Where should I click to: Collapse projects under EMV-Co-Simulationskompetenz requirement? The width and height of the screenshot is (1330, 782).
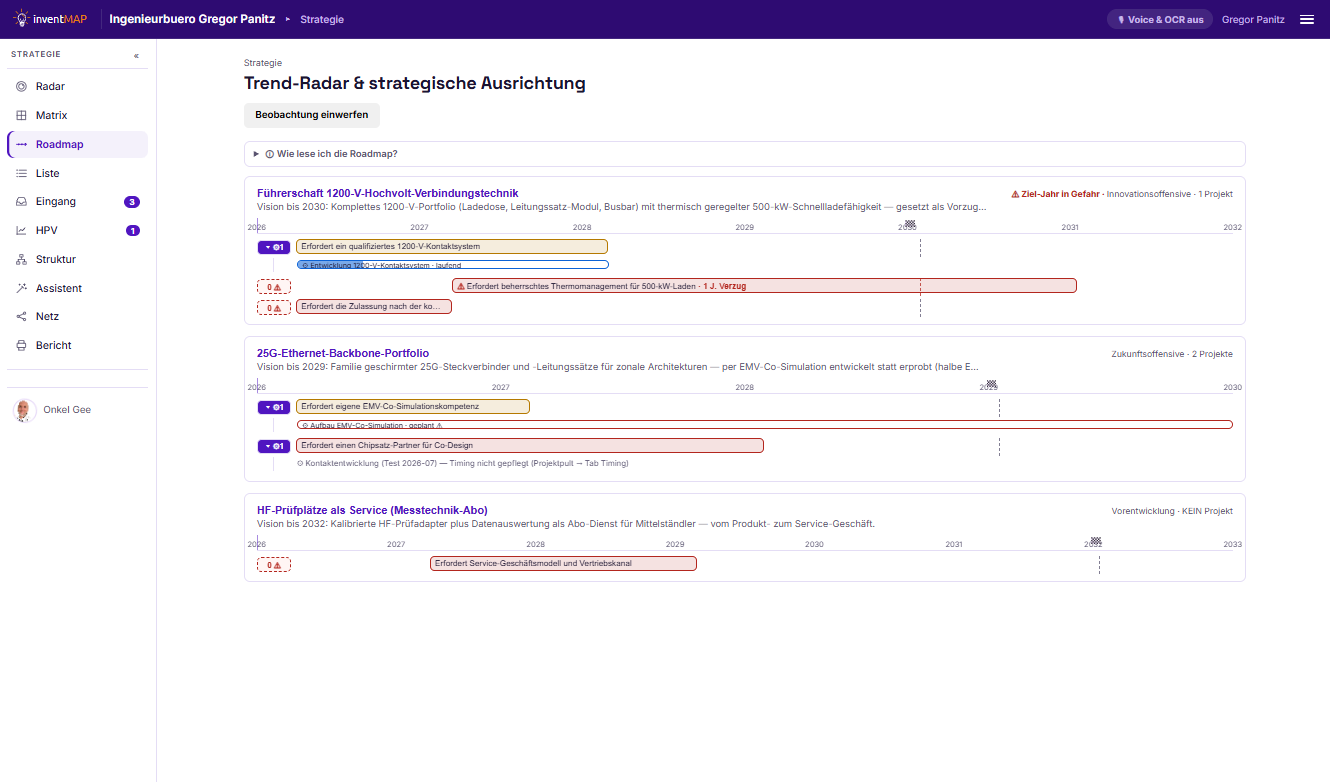(x=274, y=407)
